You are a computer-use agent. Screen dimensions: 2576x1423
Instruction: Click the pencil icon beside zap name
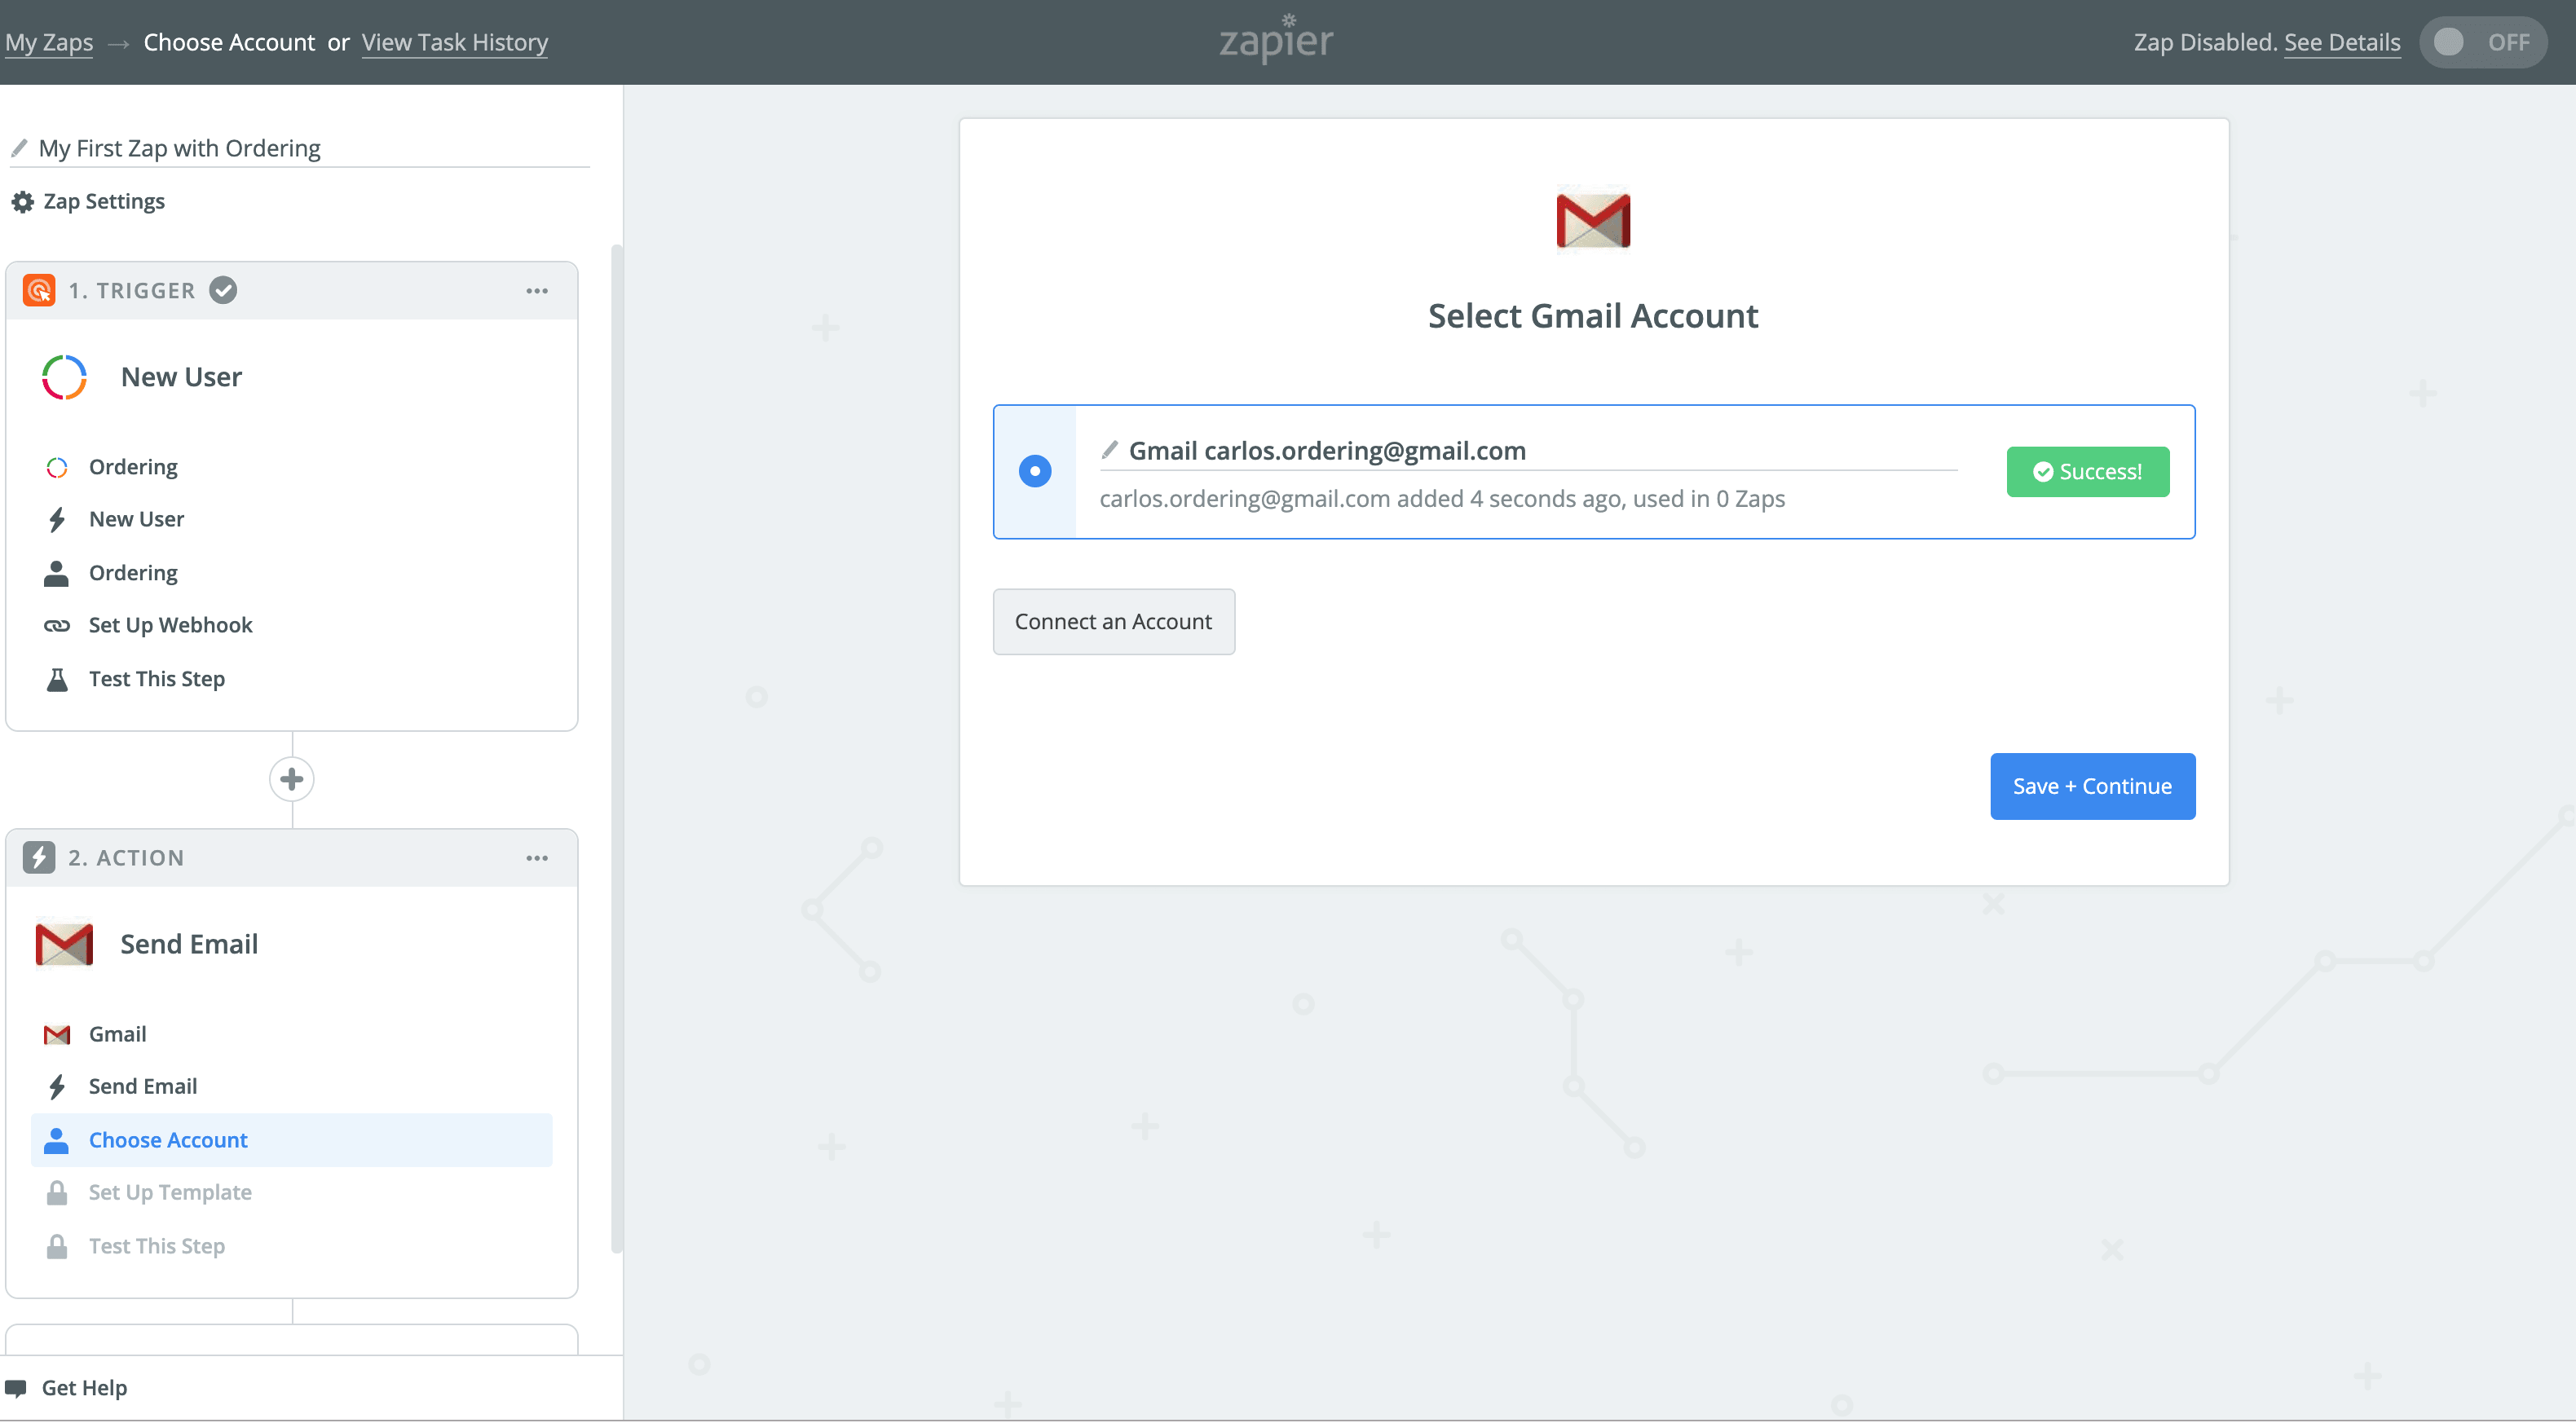click(19, 148)
